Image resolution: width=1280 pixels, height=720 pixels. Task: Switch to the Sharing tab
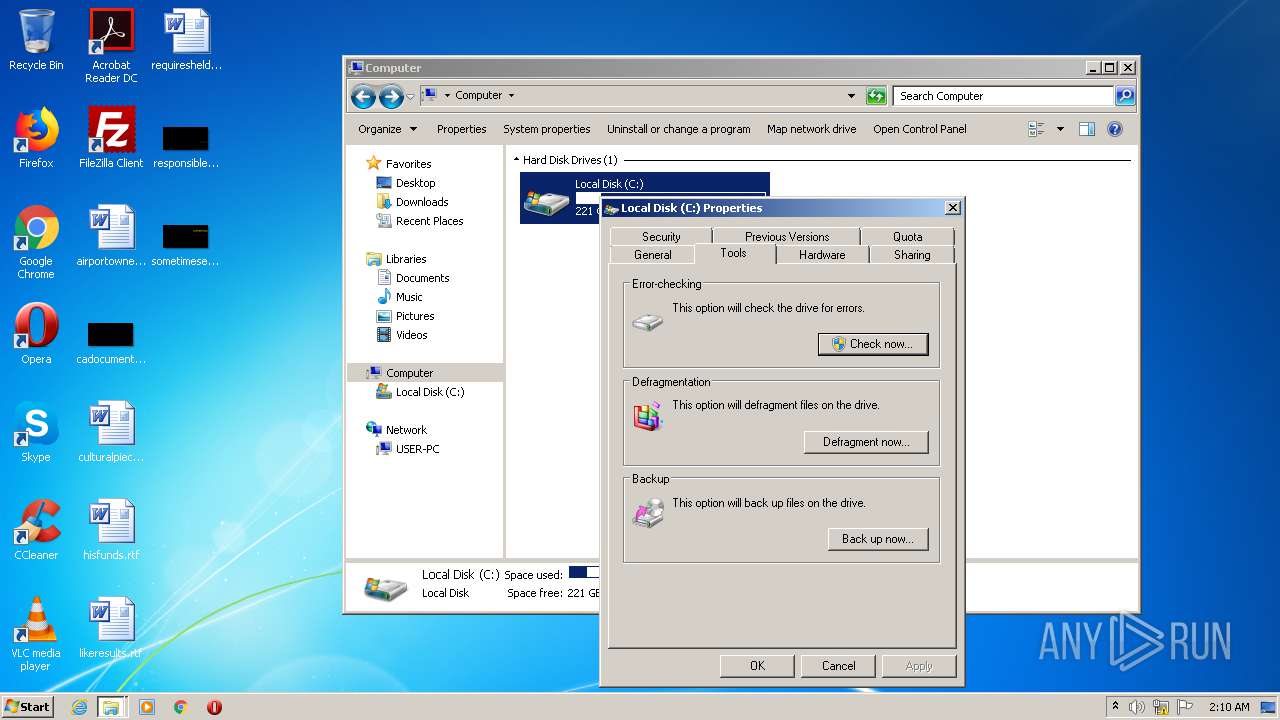[x=912, y=255]
